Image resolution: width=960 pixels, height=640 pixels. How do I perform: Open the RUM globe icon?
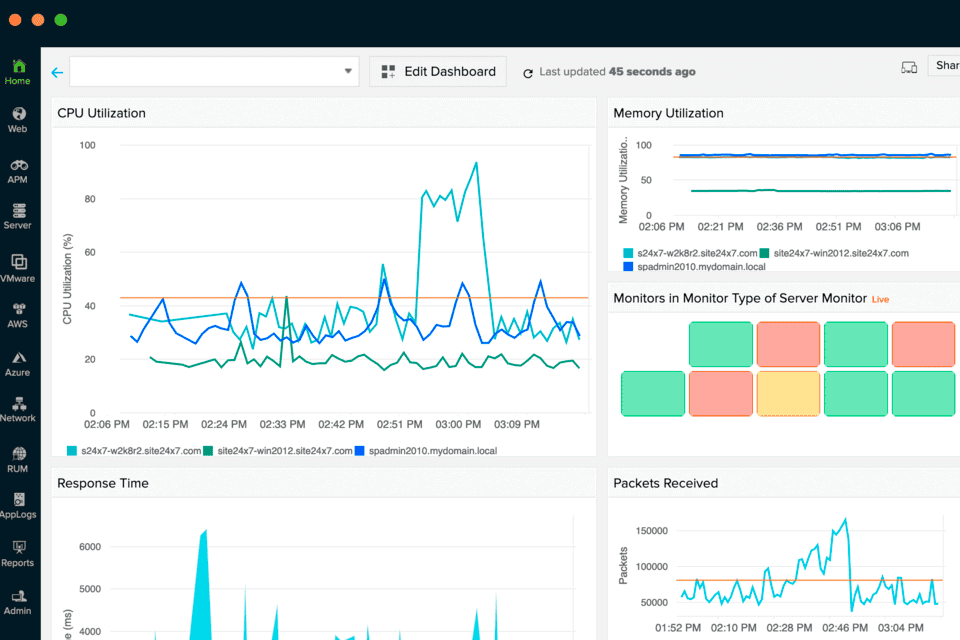[17, 458]
